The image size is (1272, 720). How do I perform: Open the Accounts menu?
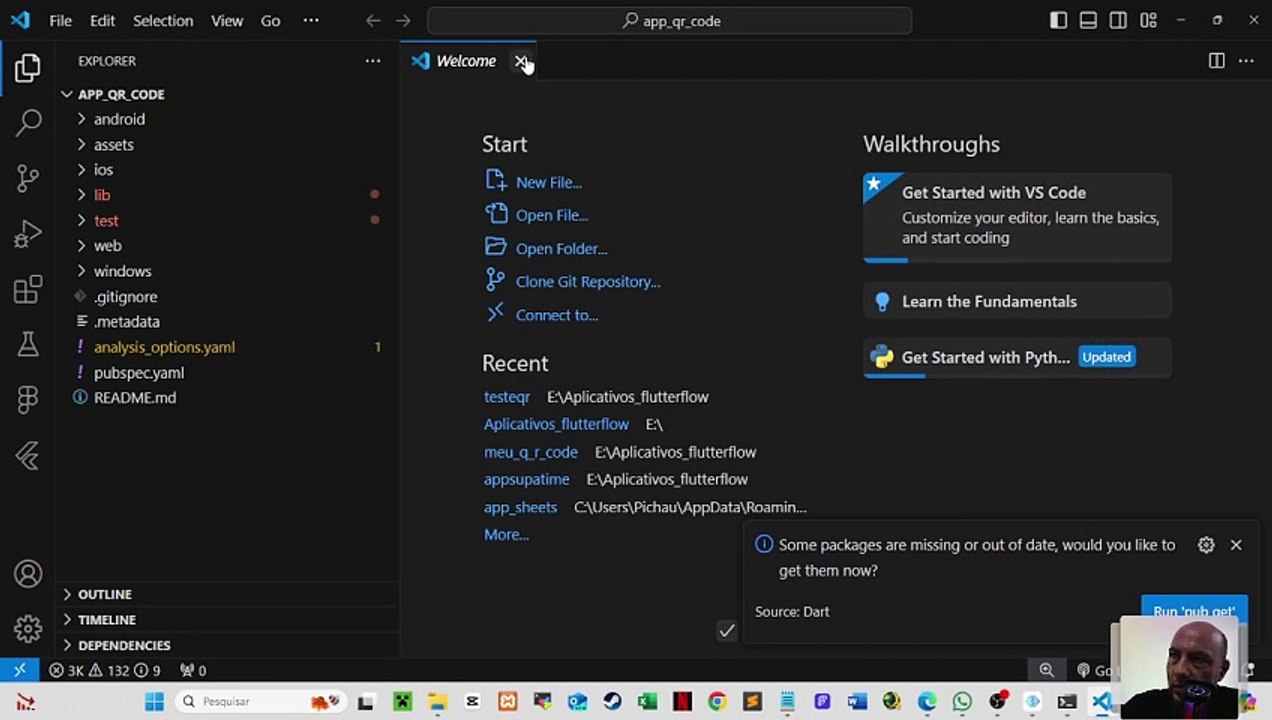[28, 574]
